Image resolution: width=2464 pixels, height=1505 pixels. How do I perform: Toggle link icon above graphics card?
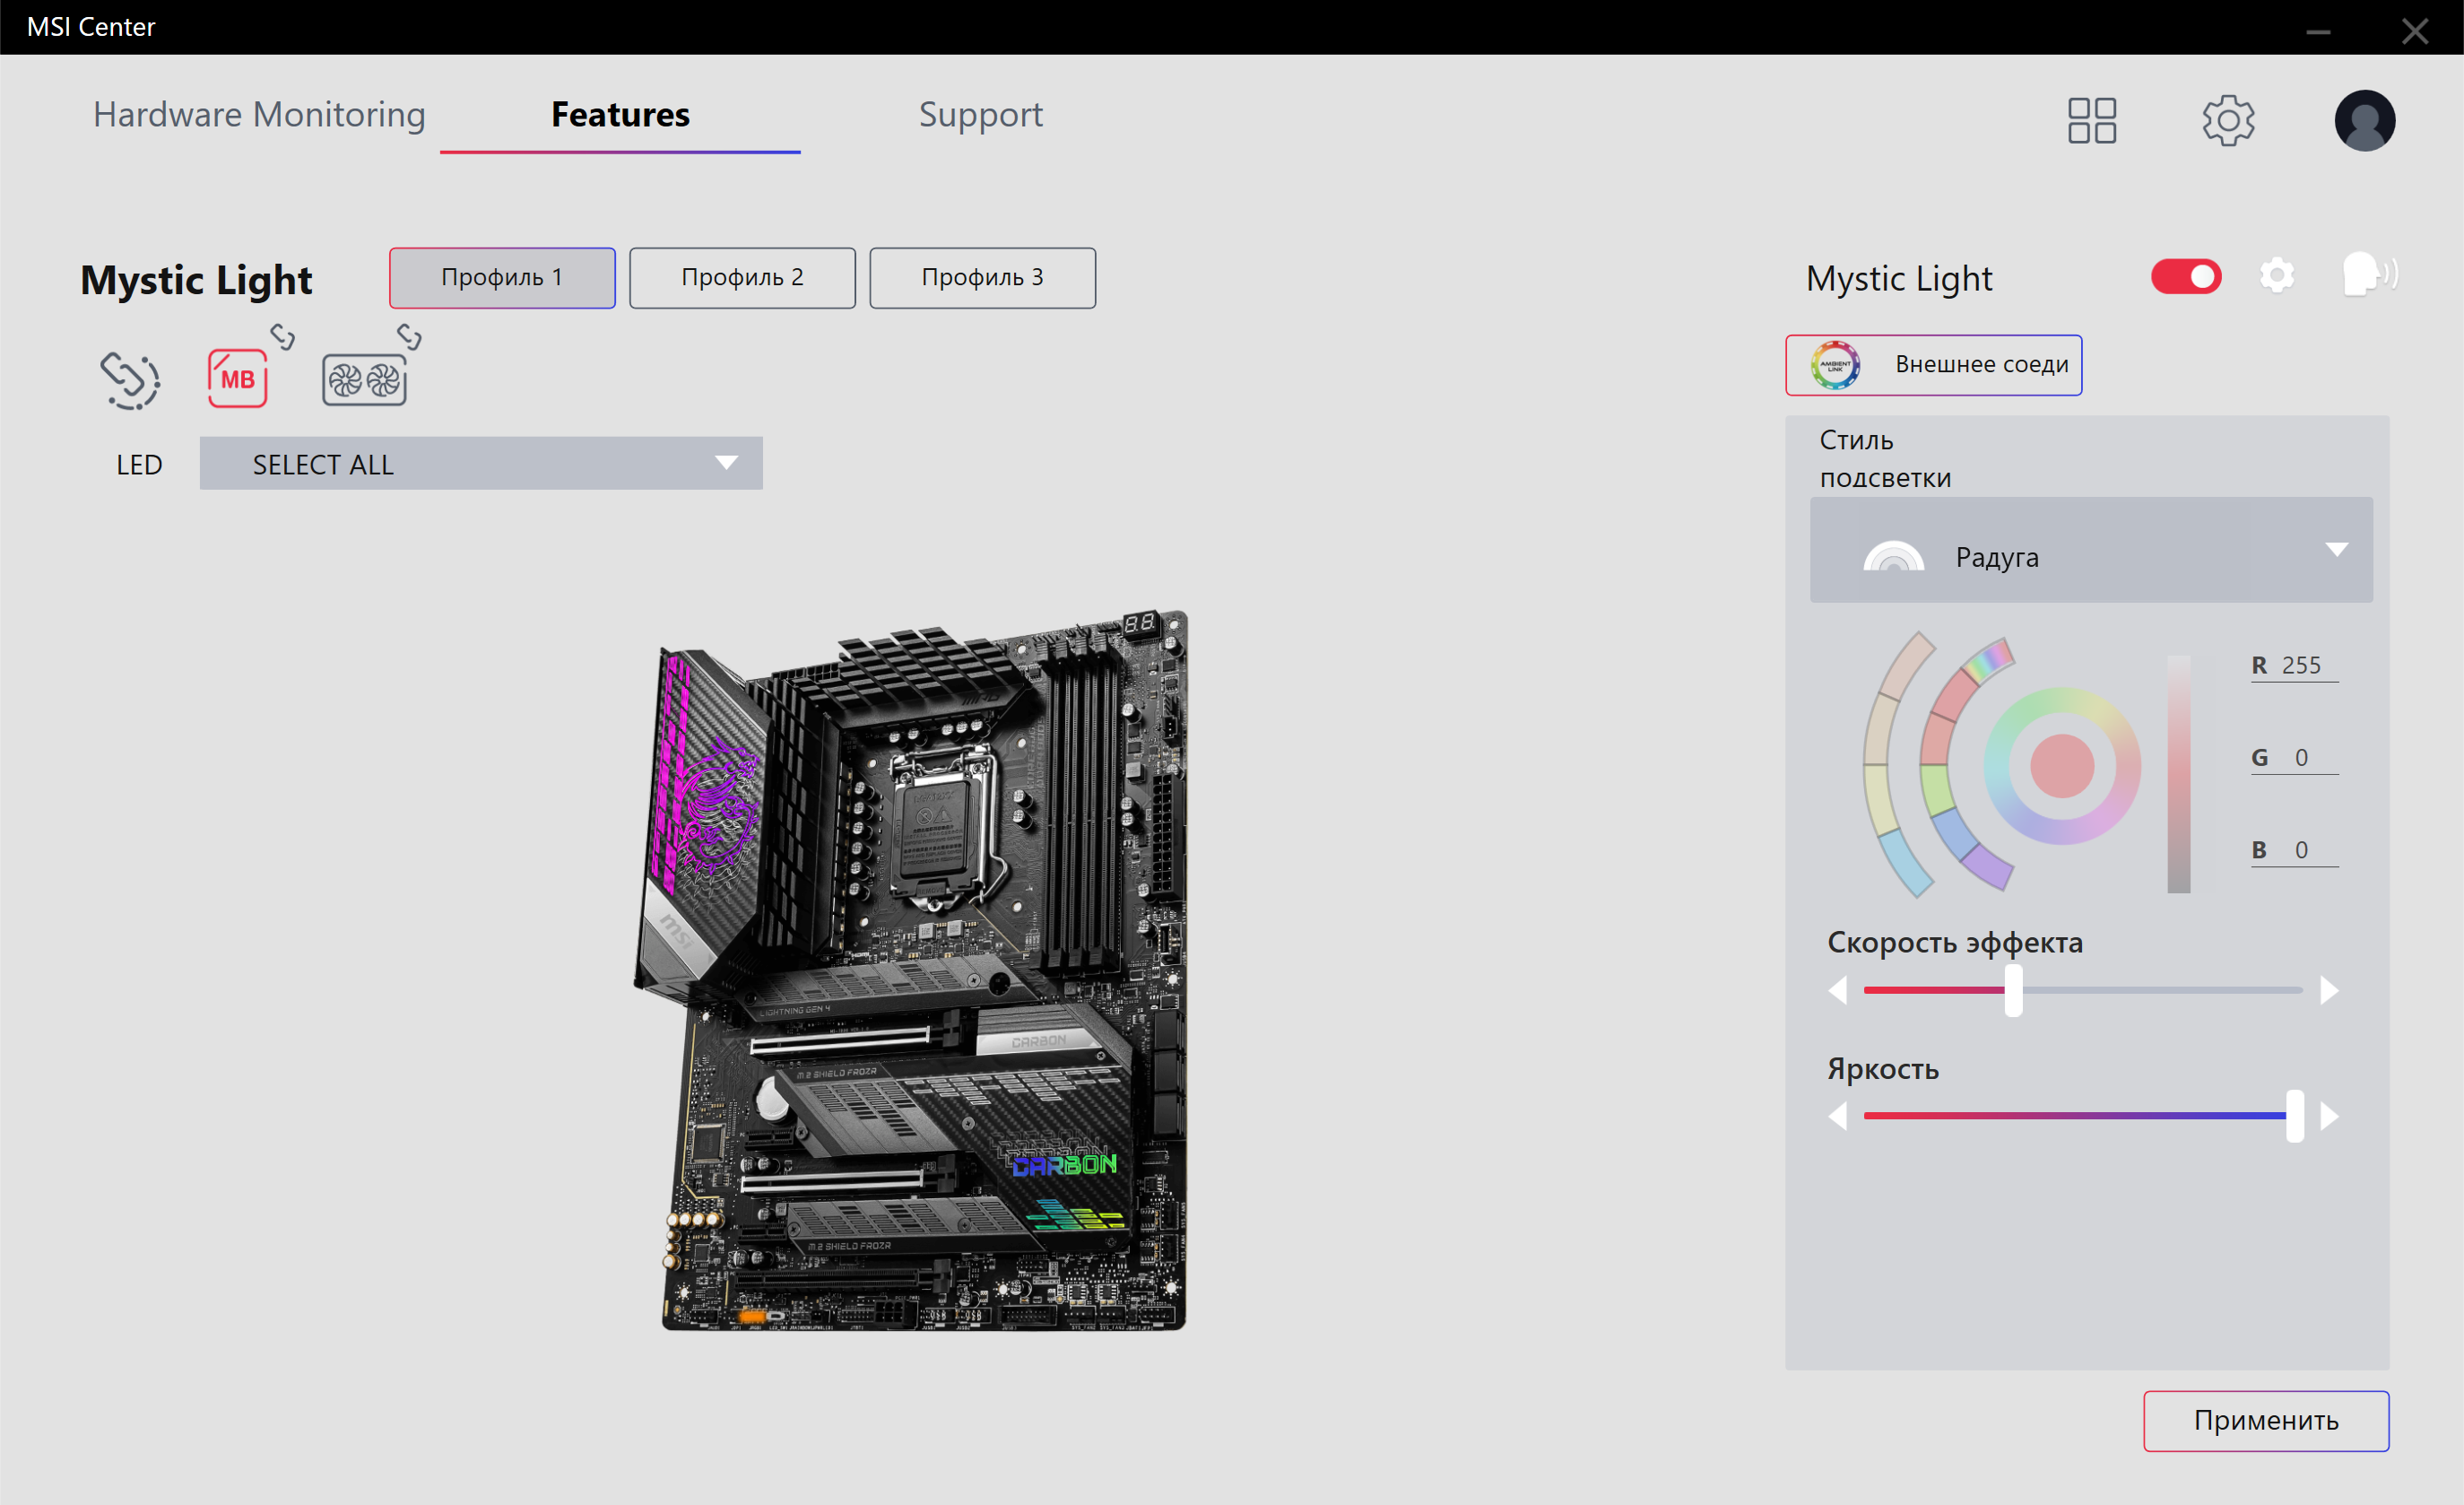click(409, 336)
